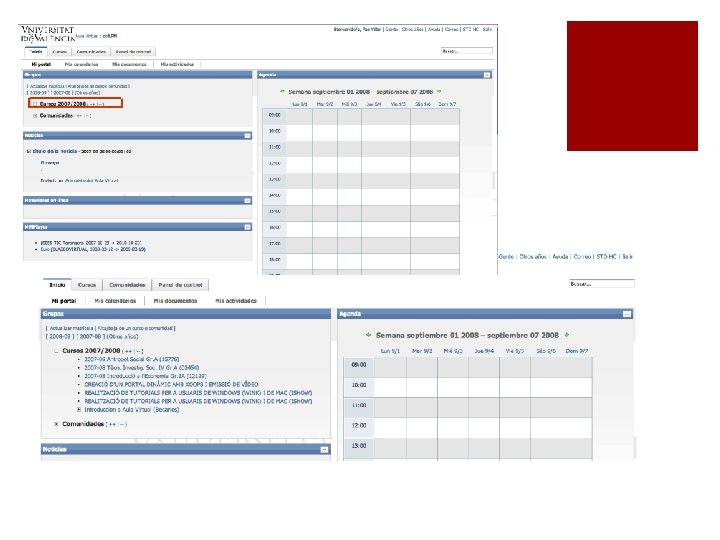720x540 pixels.
Task: Click 09:00 time row label in enlarged Agenda
Action: click(359, 365)
